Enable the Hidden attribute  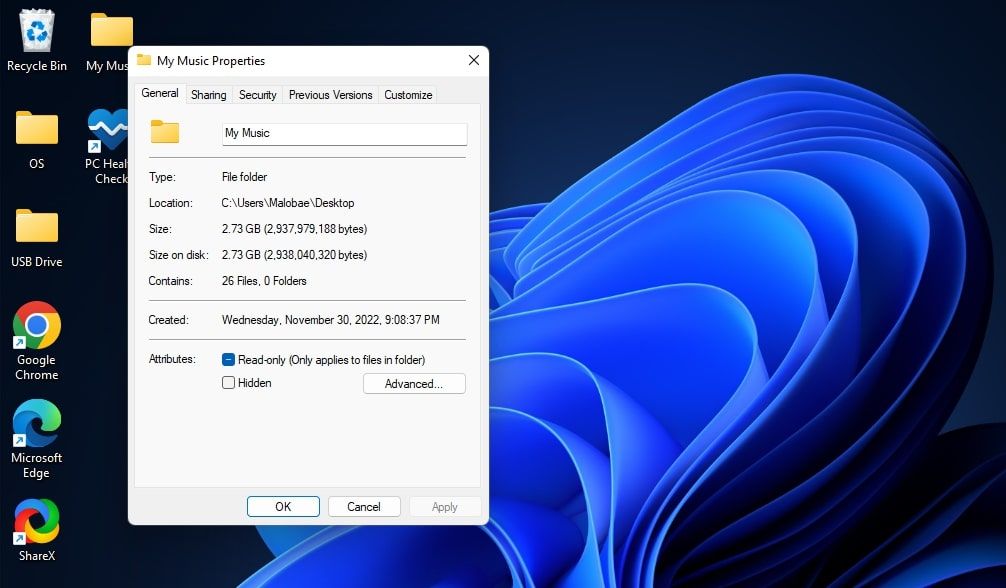click(229, 383)
